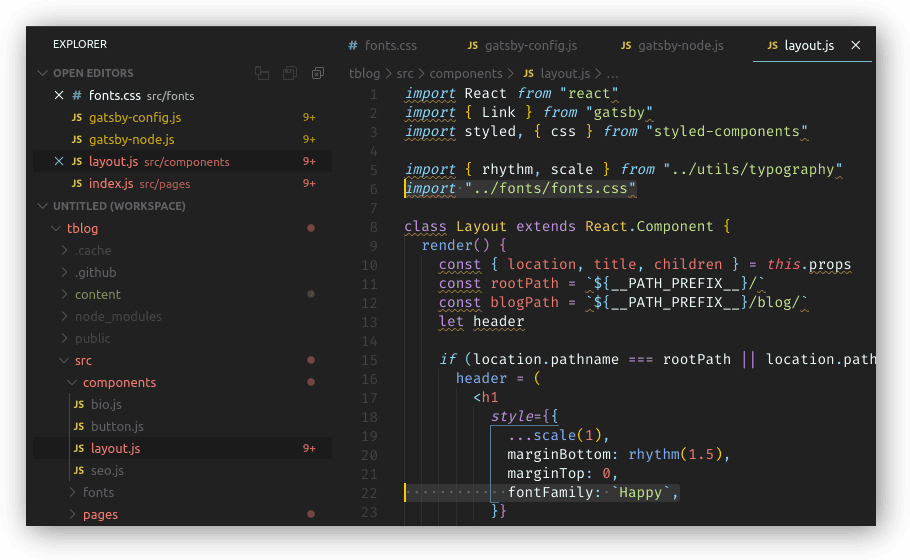Close fonts.css from the Open Editors list

coord(58,96)
